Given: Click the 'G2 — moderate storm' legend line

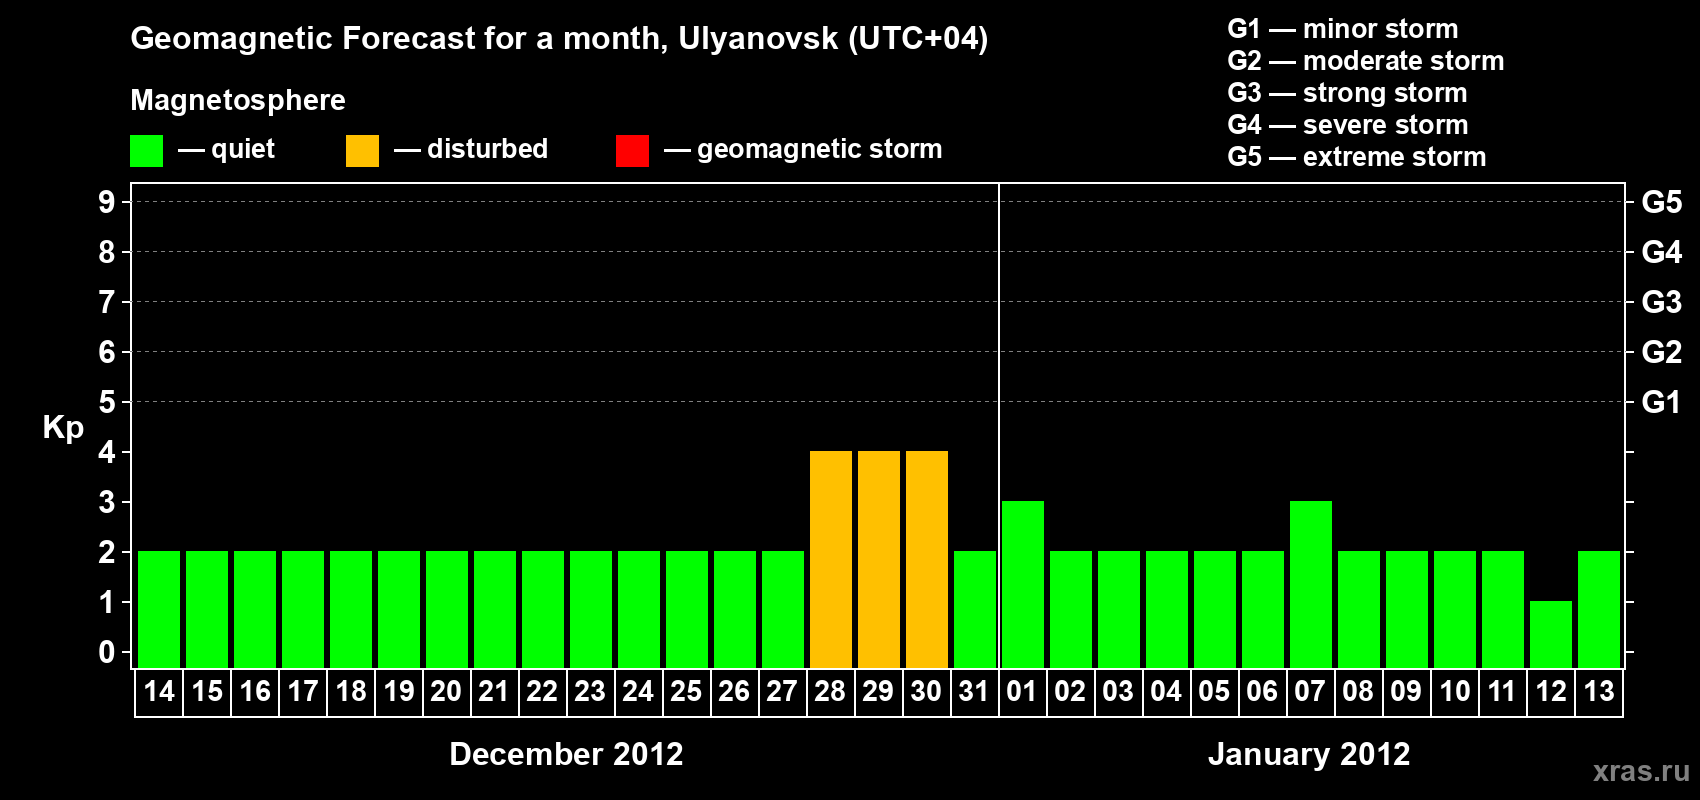Looking at the screenshot, I should pos(1366,61).
